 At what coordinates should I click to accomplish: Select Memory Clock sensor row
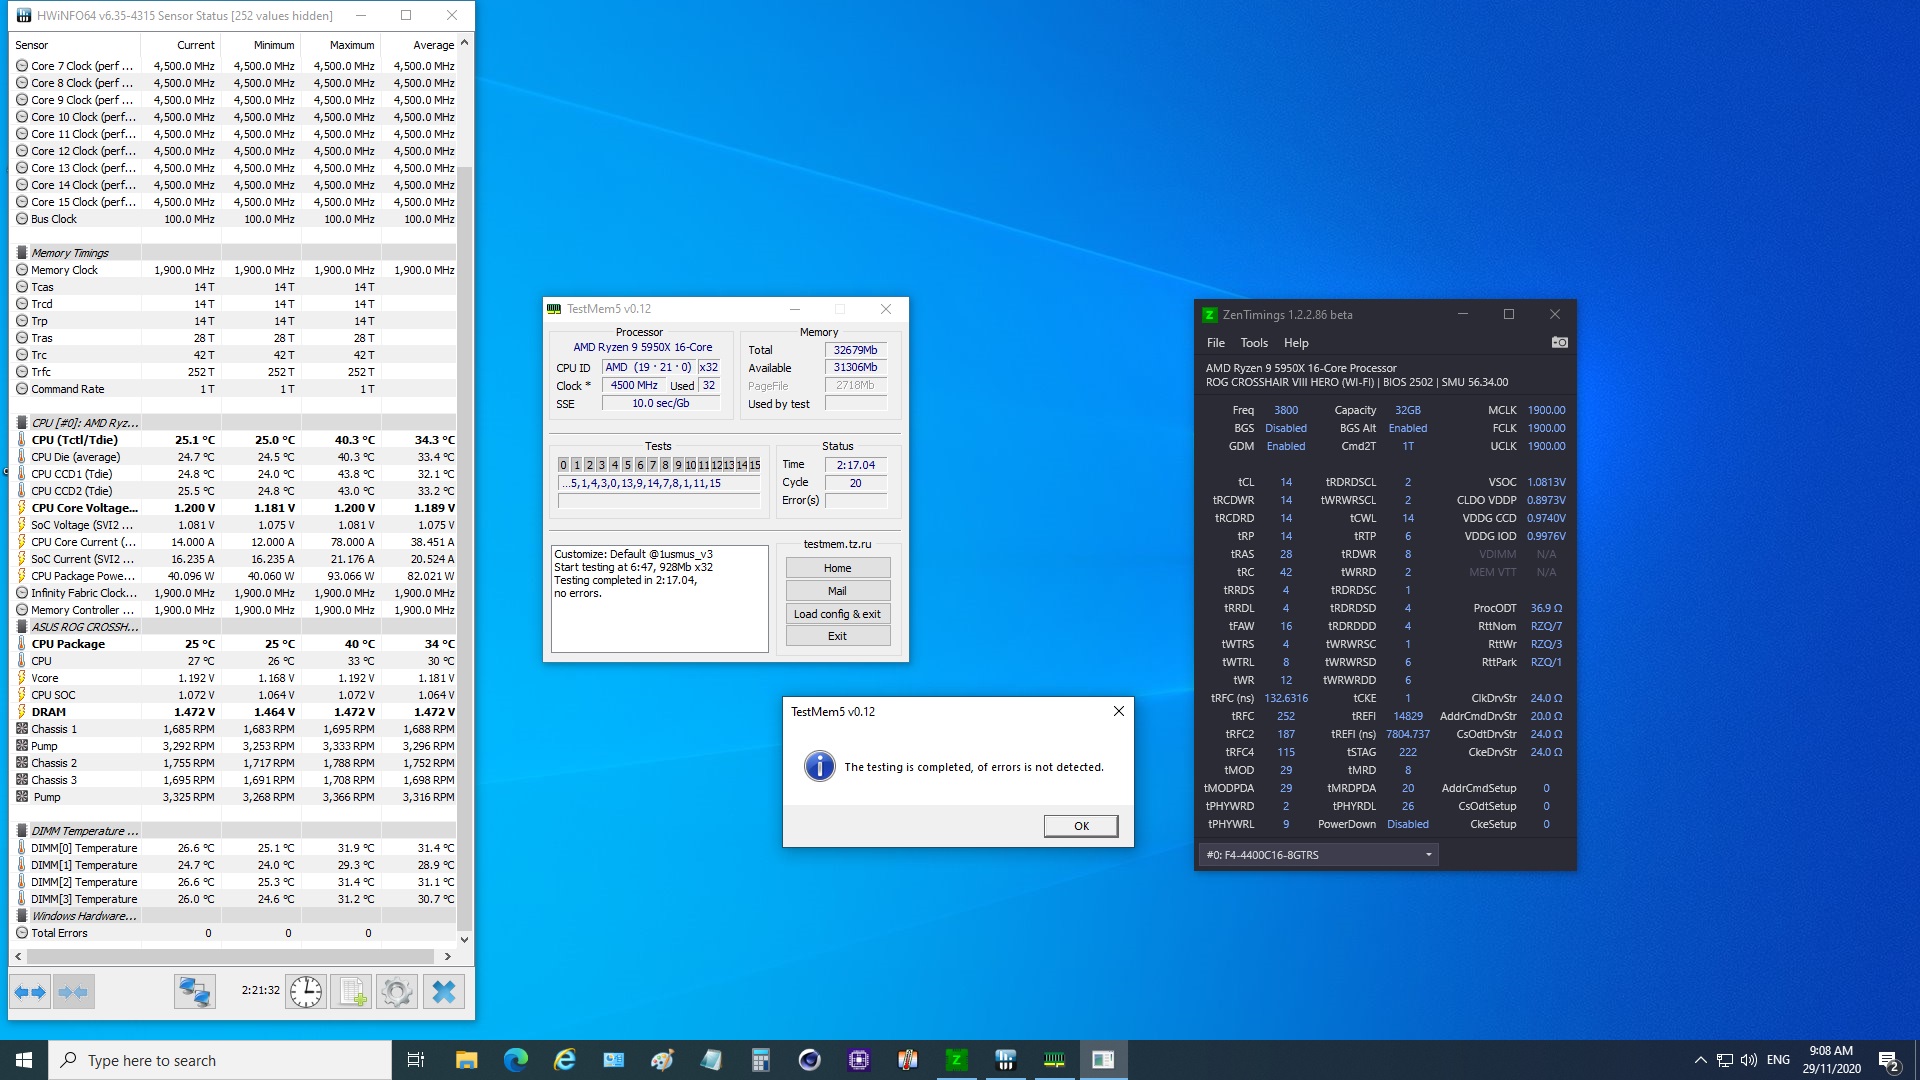234,270
